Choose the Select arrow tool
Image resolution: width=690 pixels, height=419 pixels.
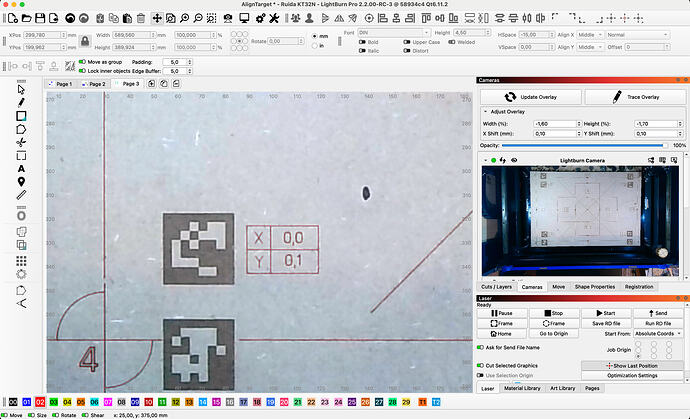(21, 90)
